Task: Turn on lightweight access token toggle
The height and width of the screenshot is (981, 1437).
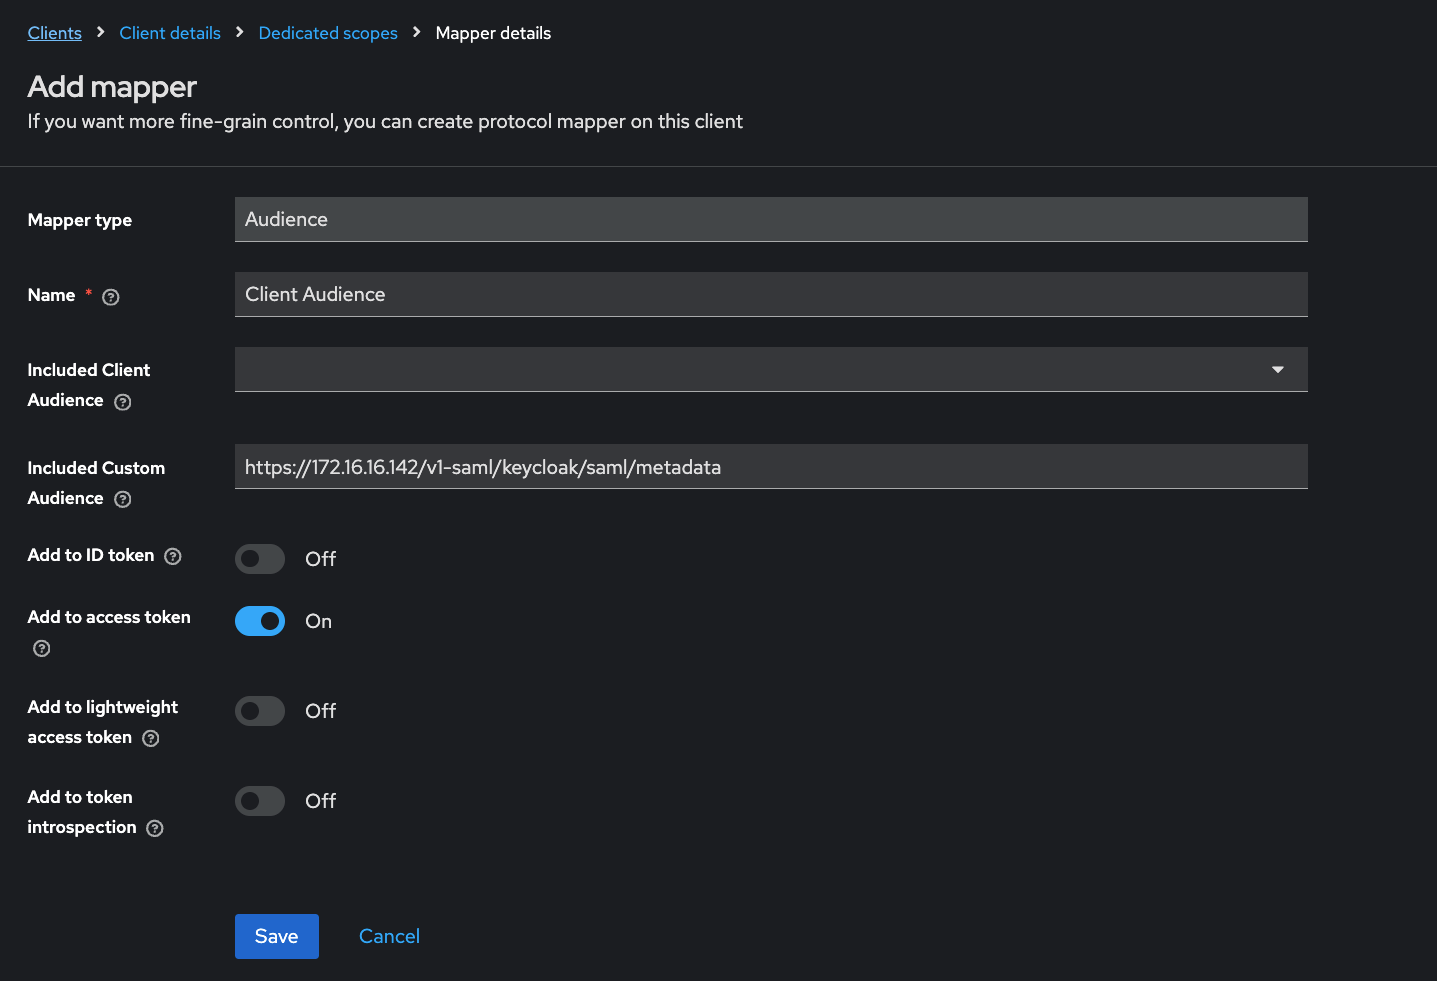Action: [260, 711]
